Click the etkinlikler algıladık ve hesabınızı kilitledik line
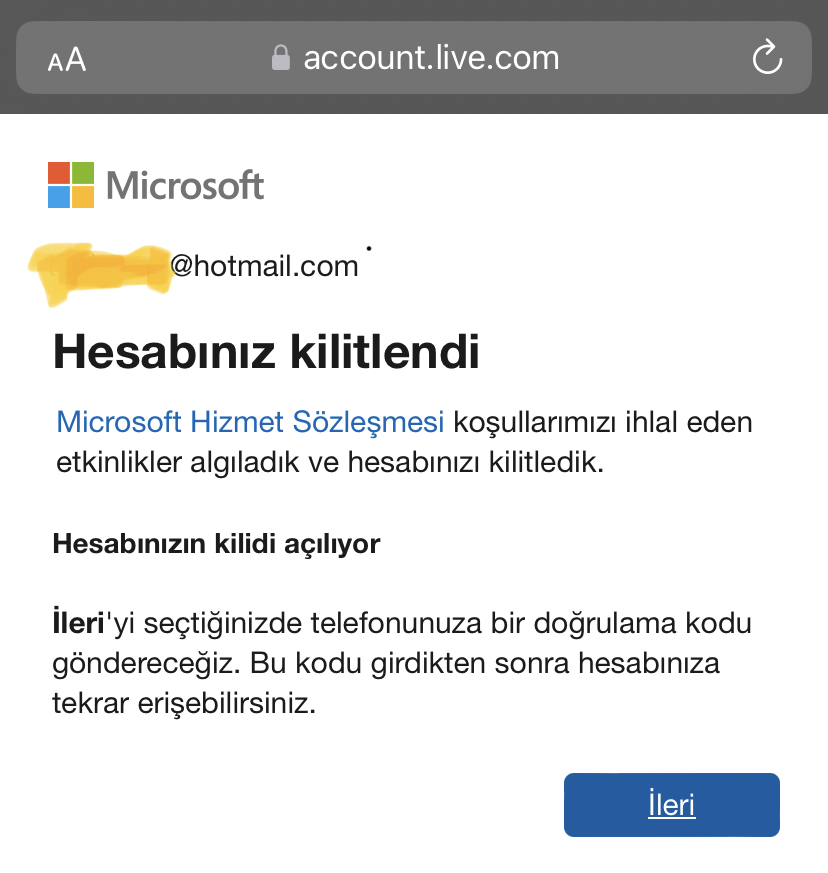The image size is (828, 873). click(x=330, y=462)
